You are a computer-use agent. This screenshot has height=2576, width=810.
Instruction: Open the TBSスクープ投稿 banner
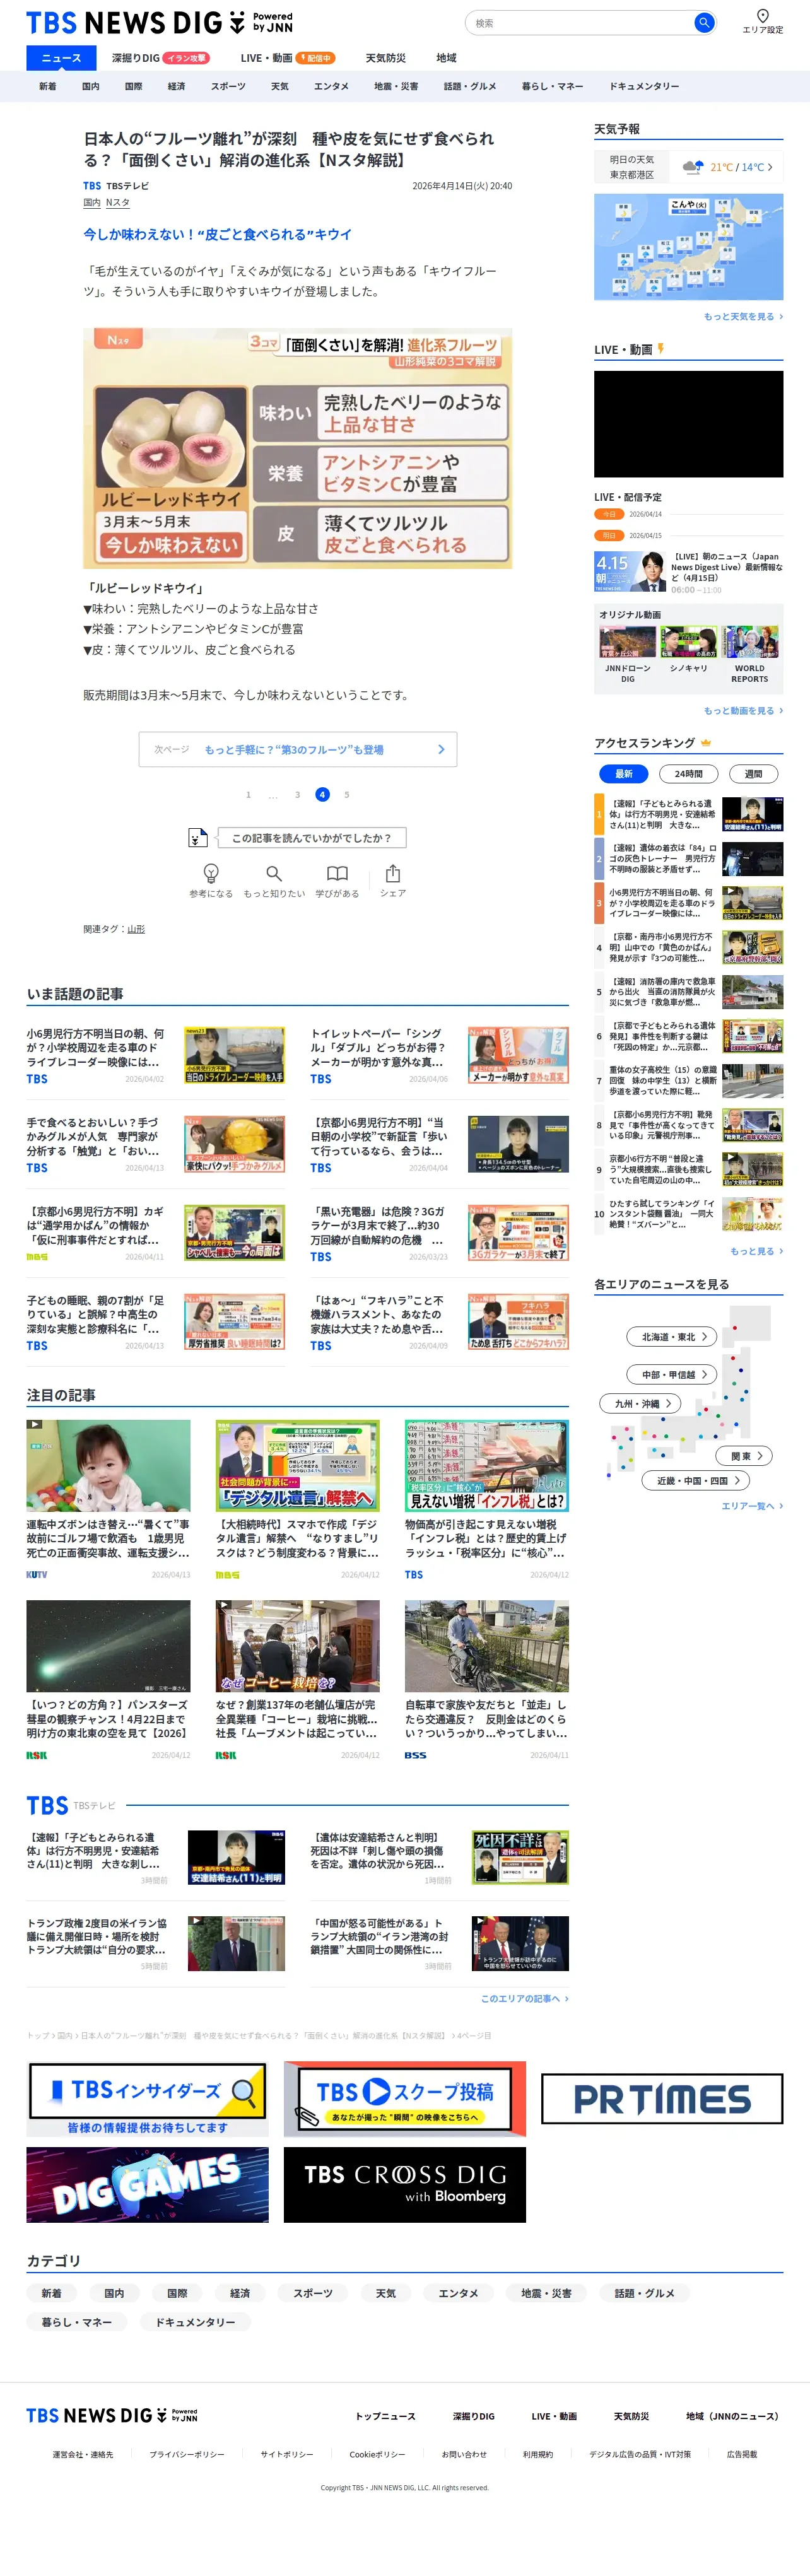tap(405, 2098)
